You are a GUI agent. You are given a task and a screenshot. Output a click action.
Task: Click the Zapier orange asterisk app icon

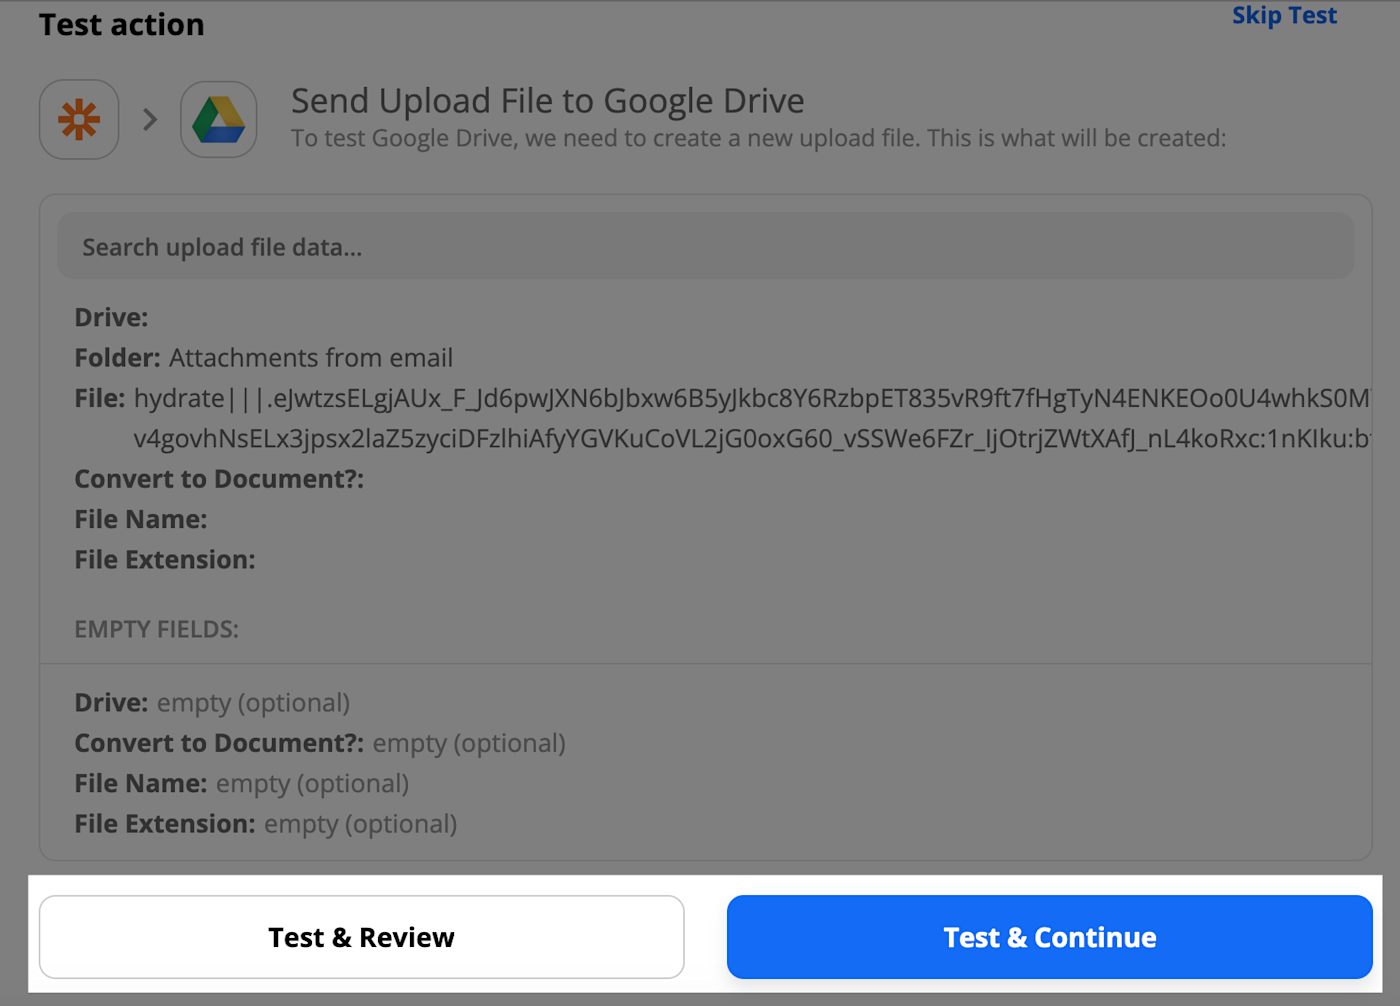[x=79, y=120]
